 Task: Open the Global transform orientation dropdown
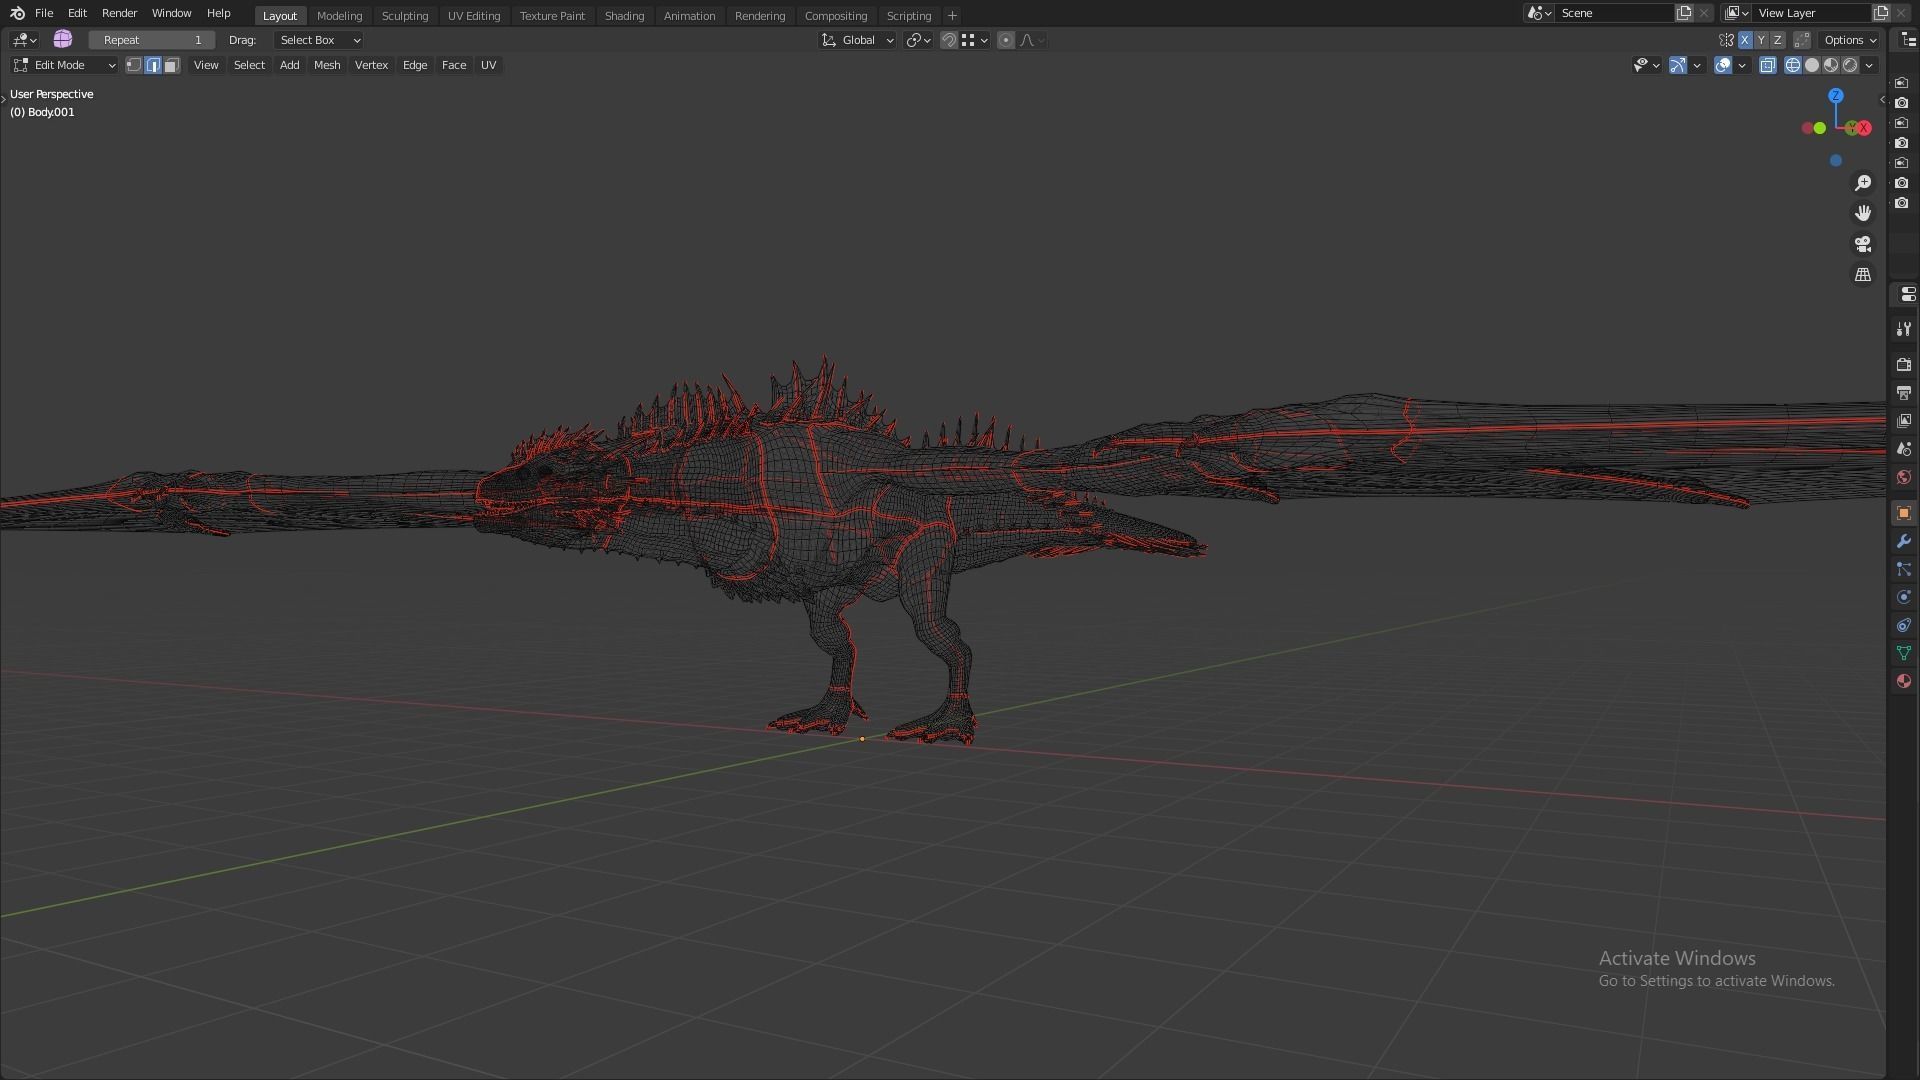(857, 40)
